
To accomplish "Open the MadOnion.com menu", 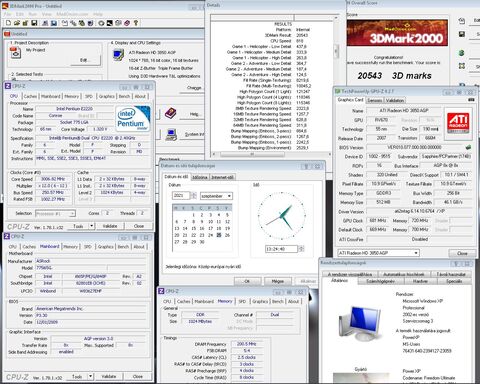I will click(x=72, y=14).
